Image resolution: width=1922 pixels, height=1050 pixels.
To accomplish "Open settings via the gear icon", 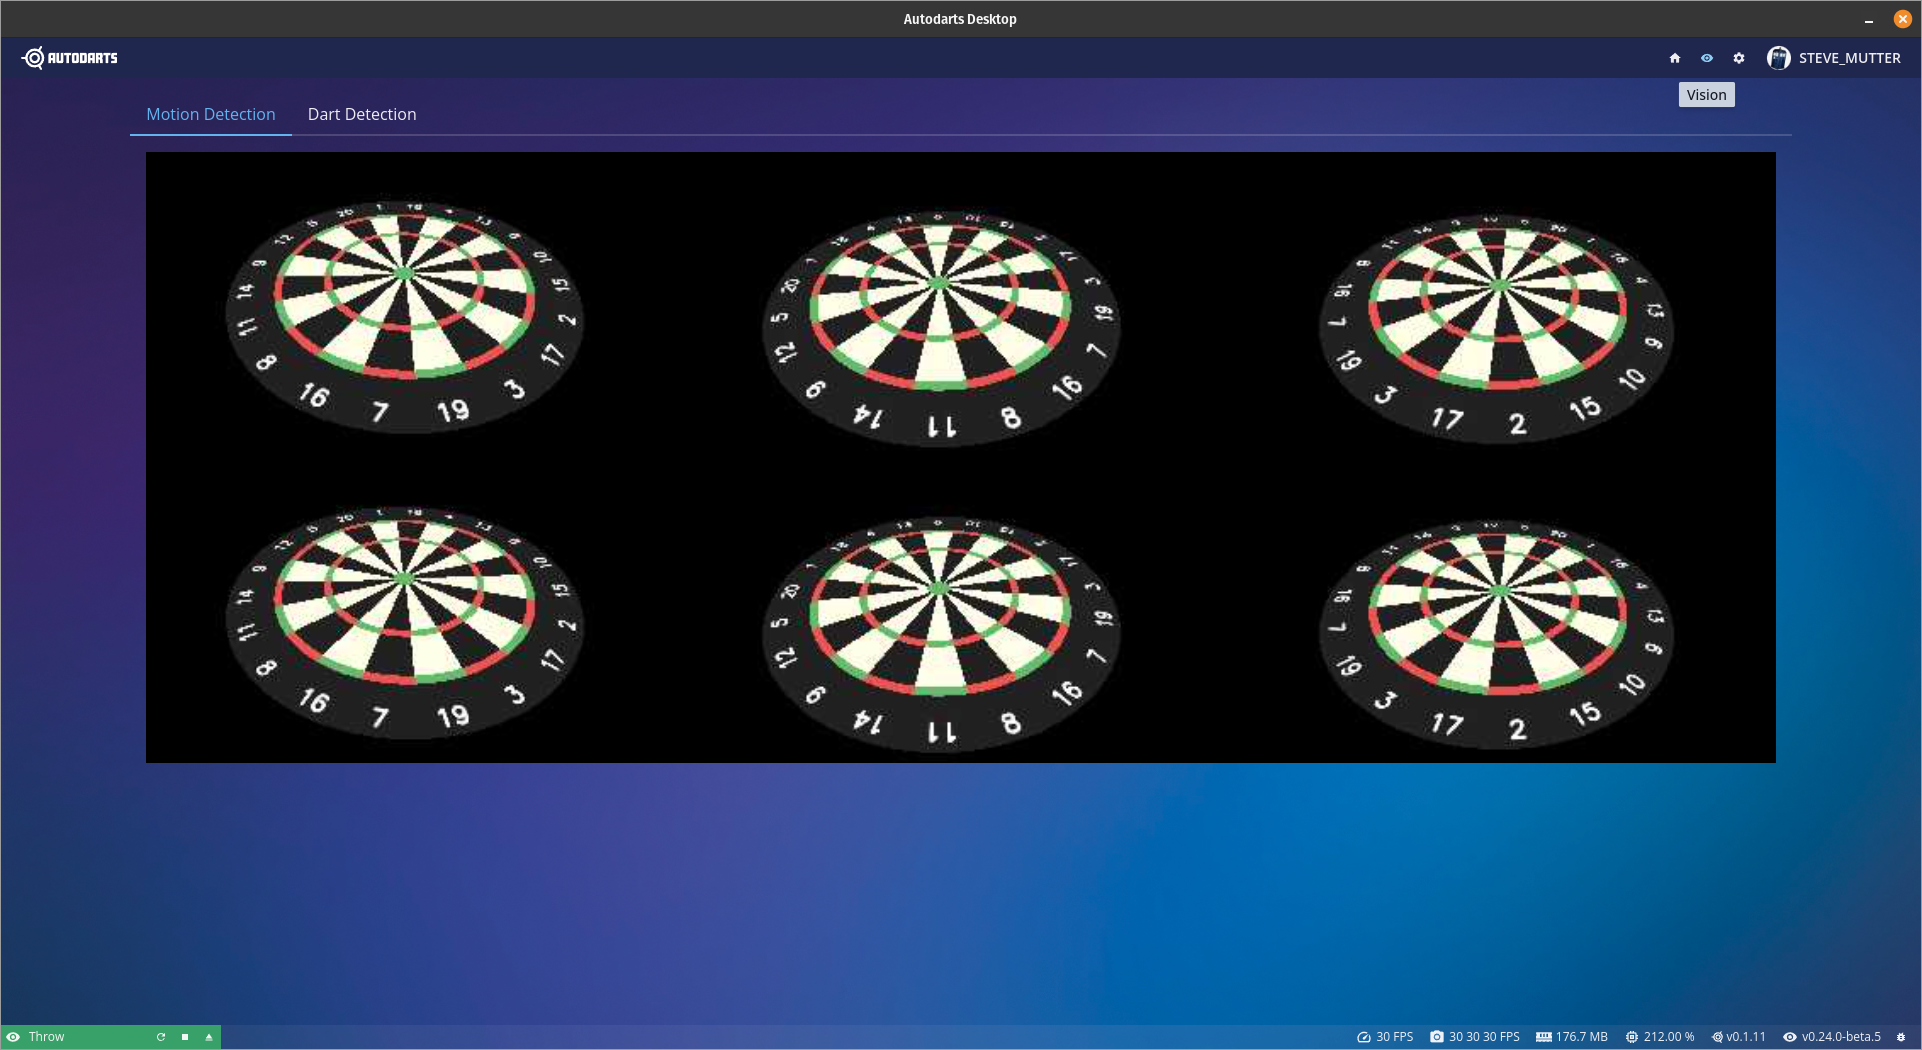I will click(x=1739, y=58).
